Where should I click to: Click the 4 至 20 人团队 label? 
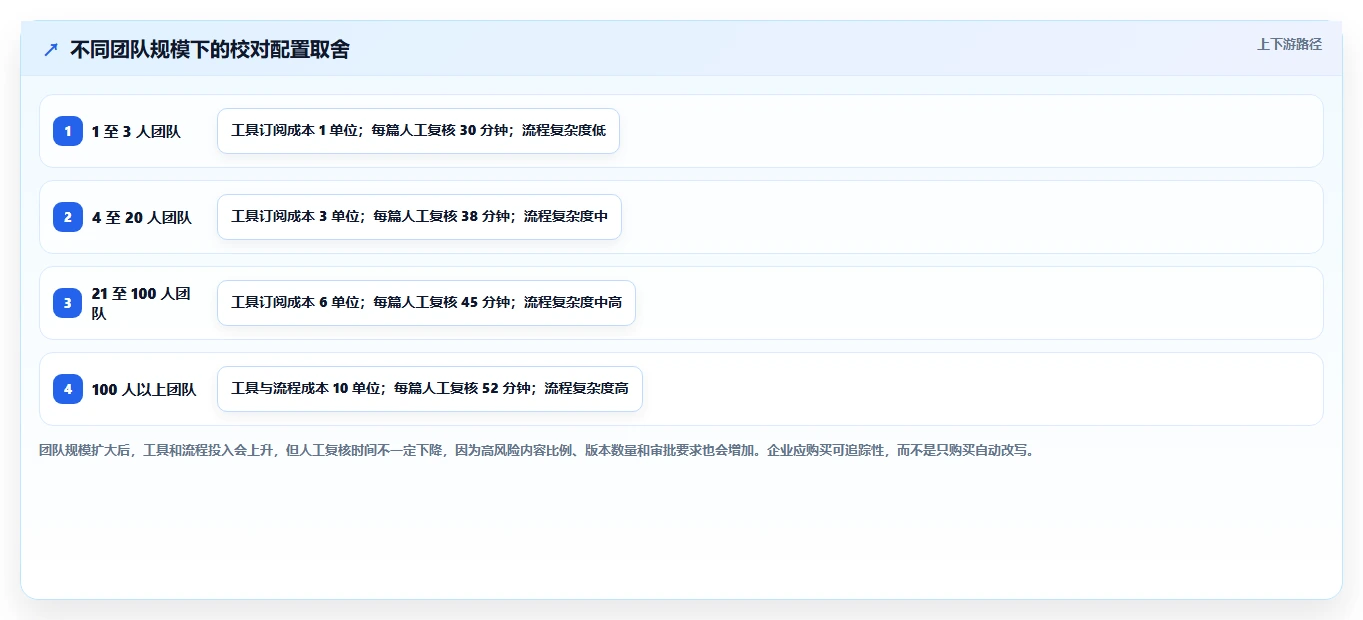click(x=142, y=217)
